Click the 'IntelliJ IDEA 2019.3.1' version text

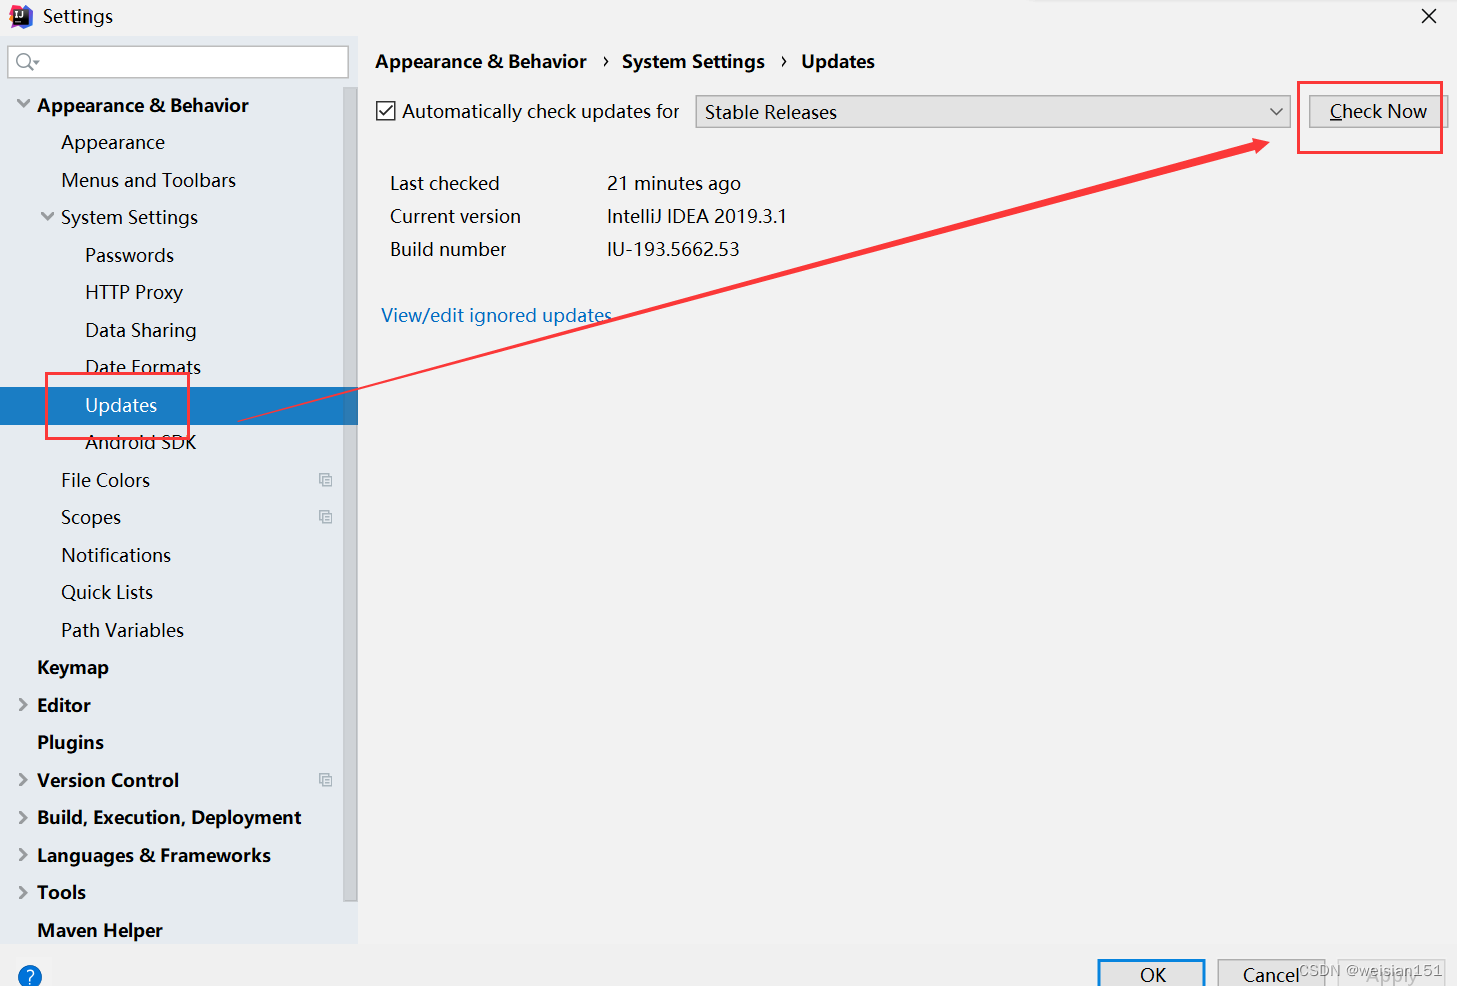(697, 216)
